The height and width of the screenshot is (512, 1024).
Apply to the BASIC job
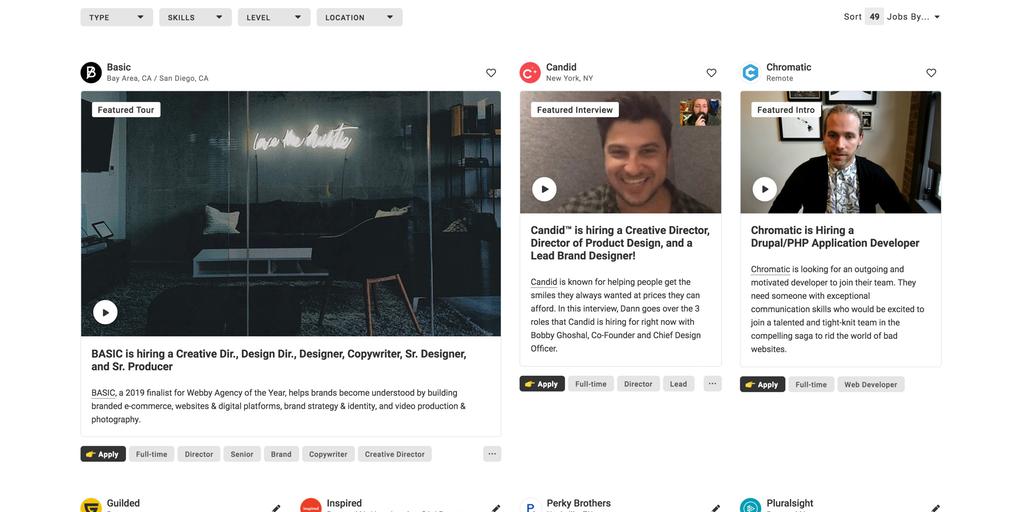tap(103, 455)
